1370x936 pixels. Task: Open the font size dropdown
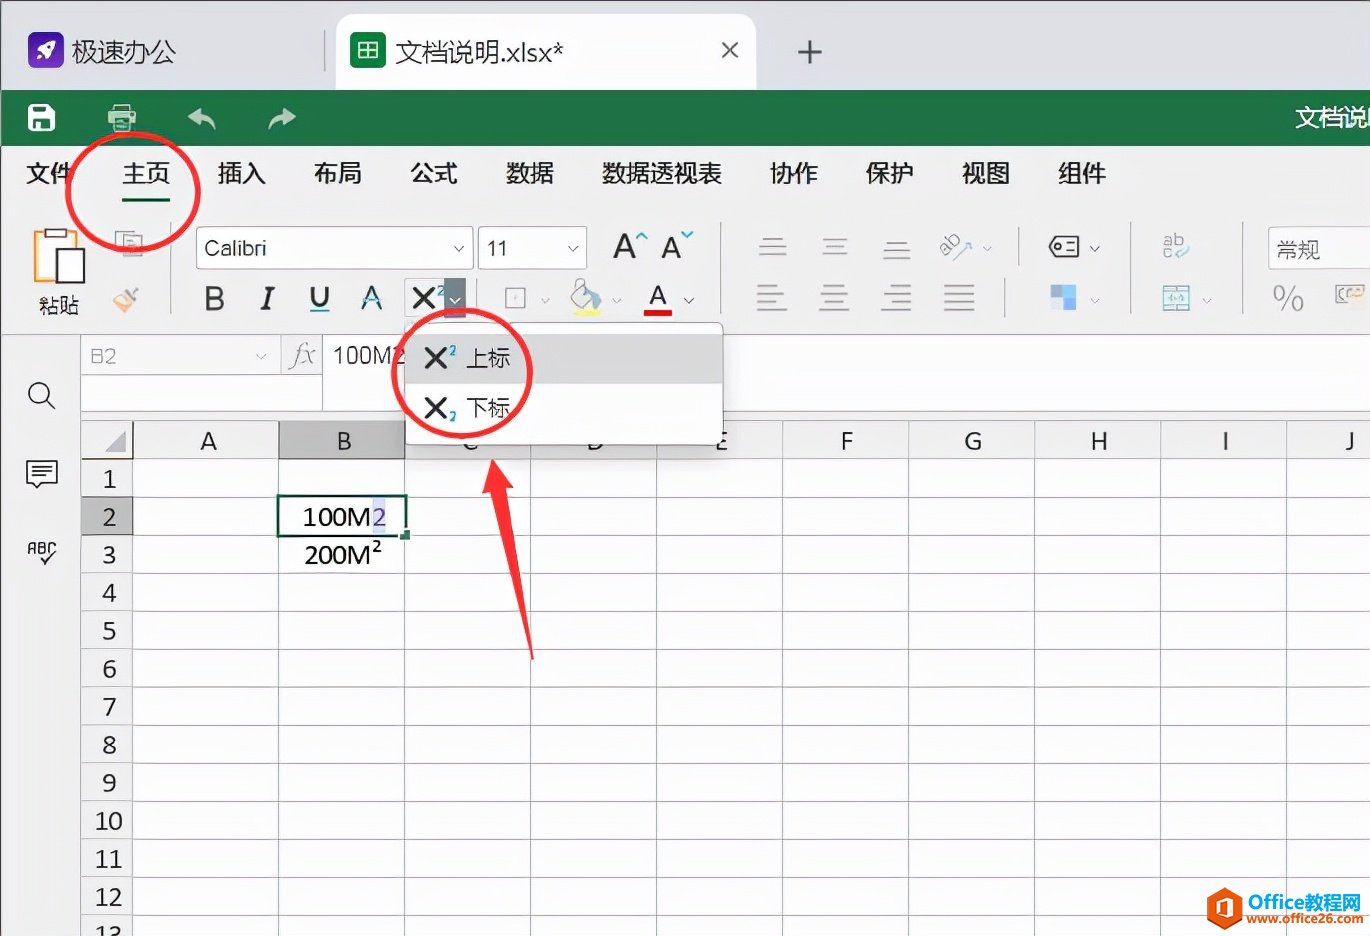pyautogui.click(x=571, y=248)
